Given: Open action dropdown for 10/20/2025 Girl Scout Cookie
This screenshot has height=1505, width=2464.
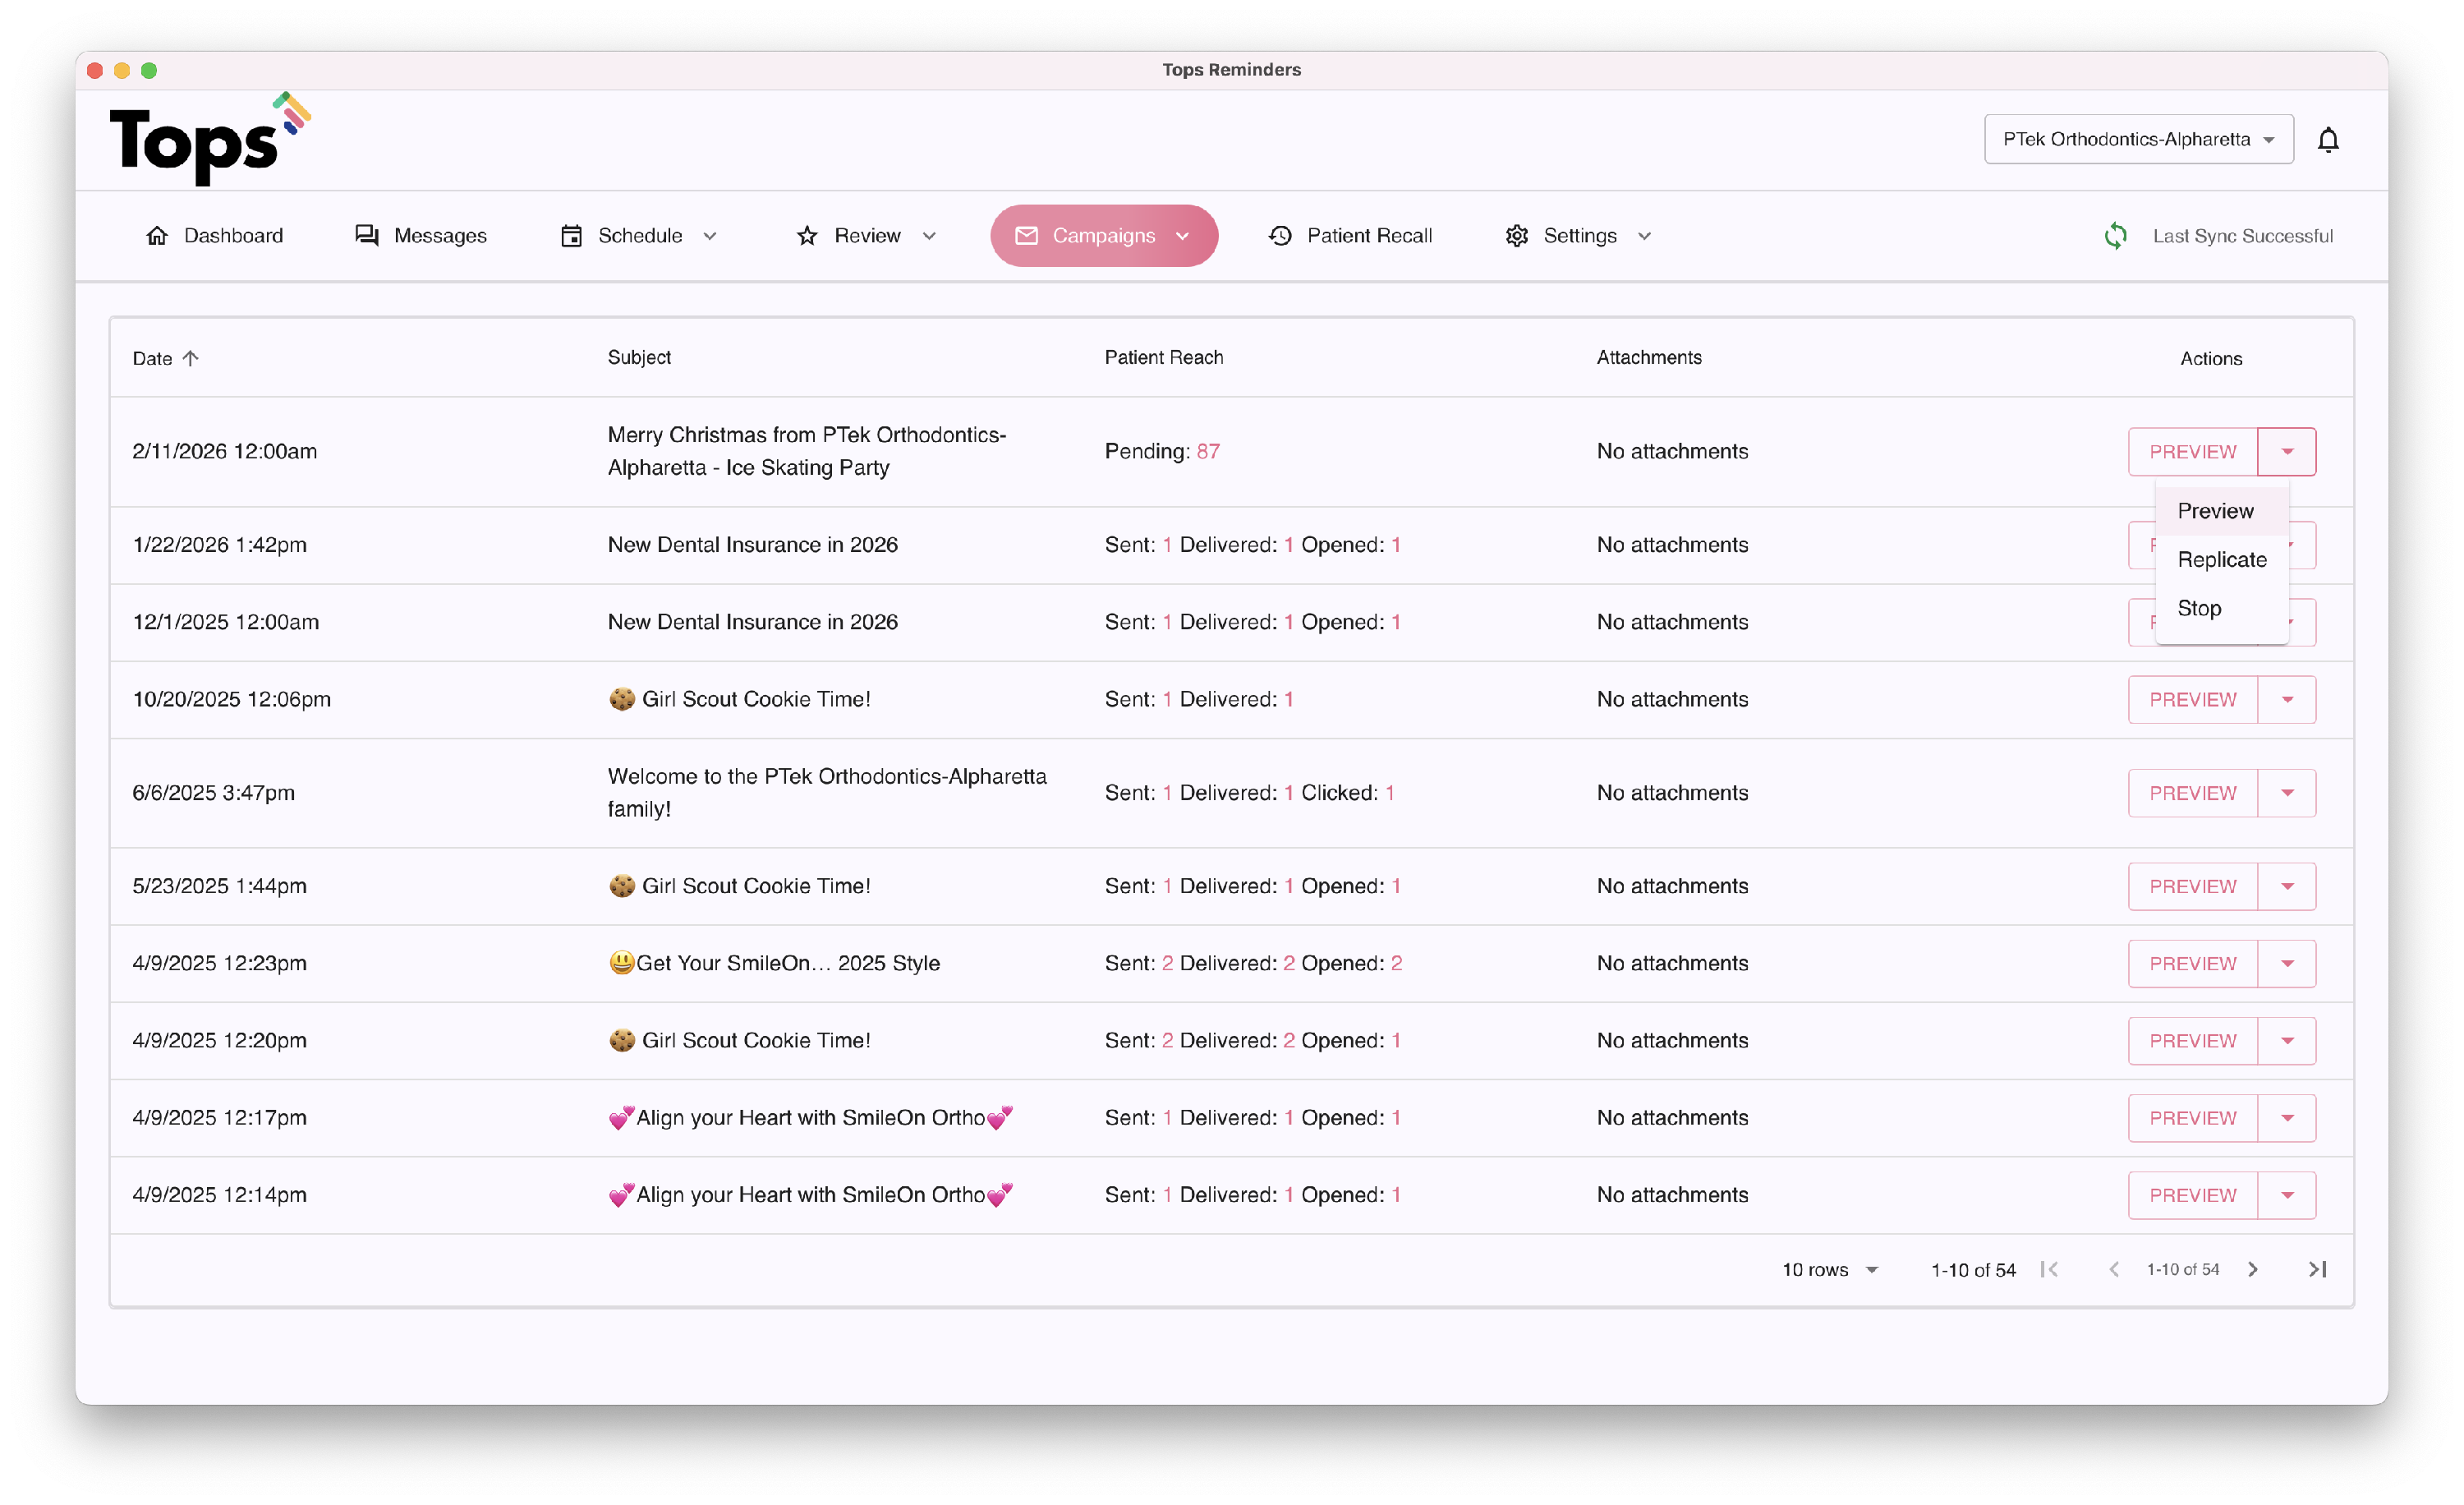Looking at the screenshot, I should click(x=2286, y=699).
